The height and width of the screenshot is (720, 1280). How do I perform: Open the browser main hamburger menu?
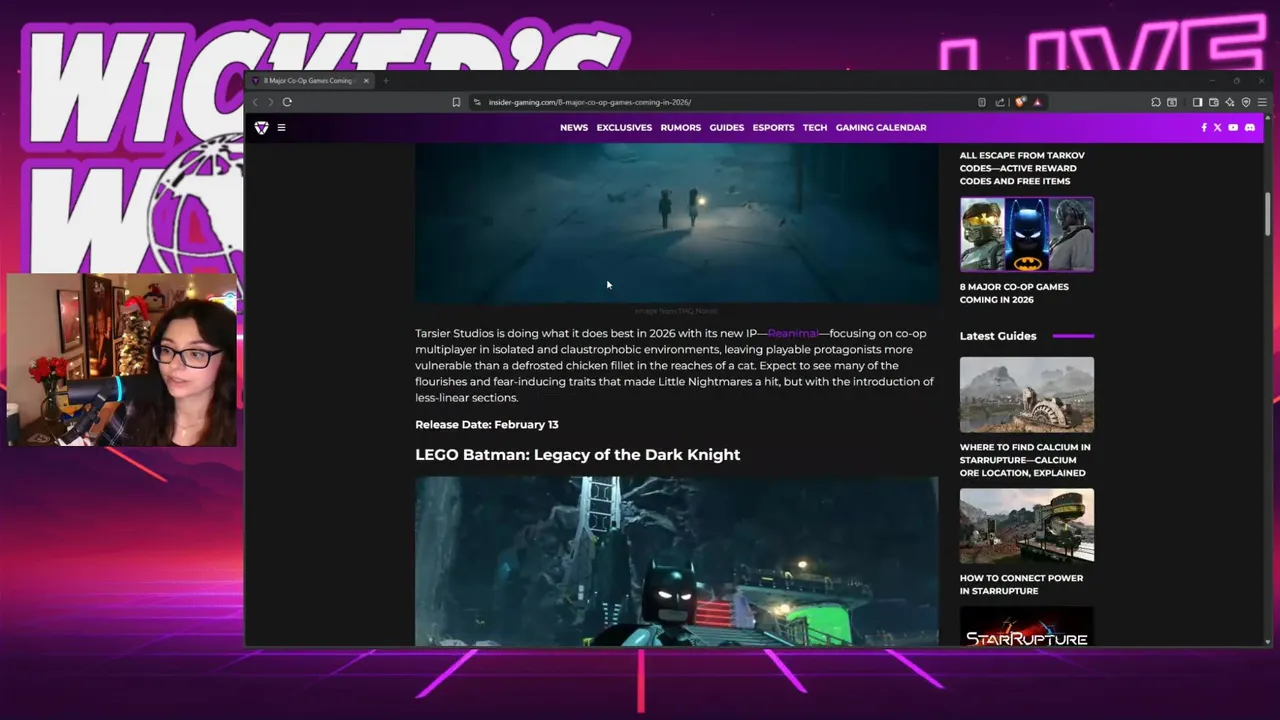coord(1262,102)
